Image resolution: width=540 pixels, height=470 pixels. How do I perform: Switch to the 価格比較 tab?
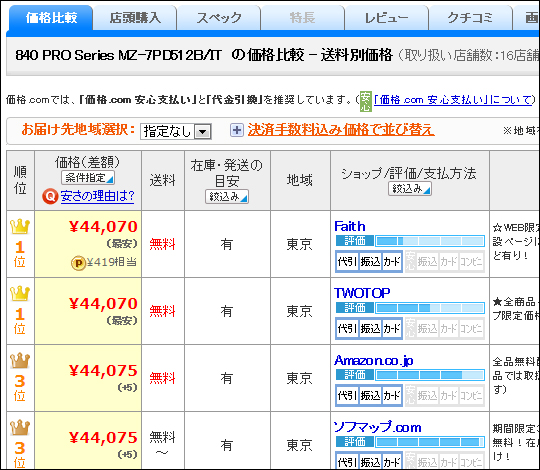coord(50,18)
